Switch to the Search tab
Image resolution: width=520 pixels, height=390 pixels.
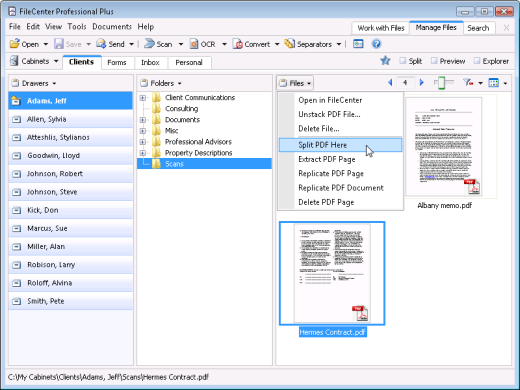[x=478, y=28]
